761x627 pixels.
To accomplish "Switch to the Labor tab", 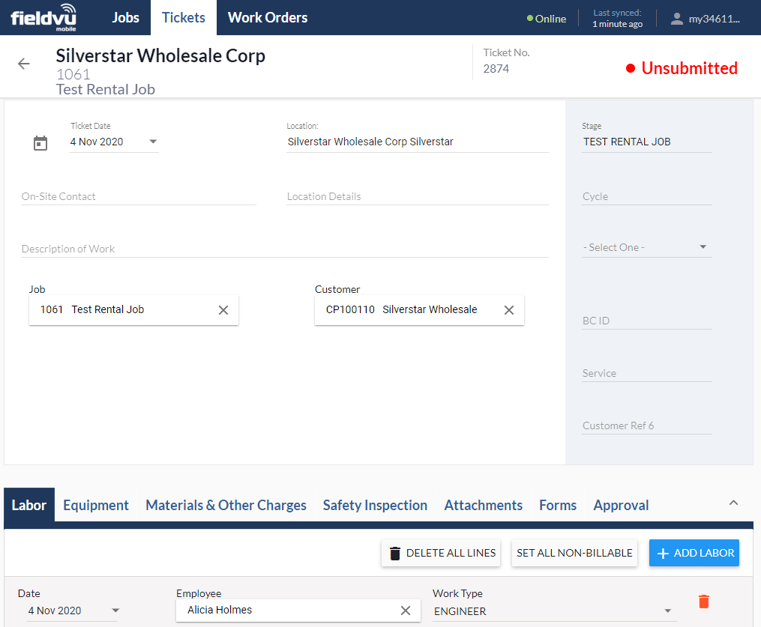I will [29, 505].
